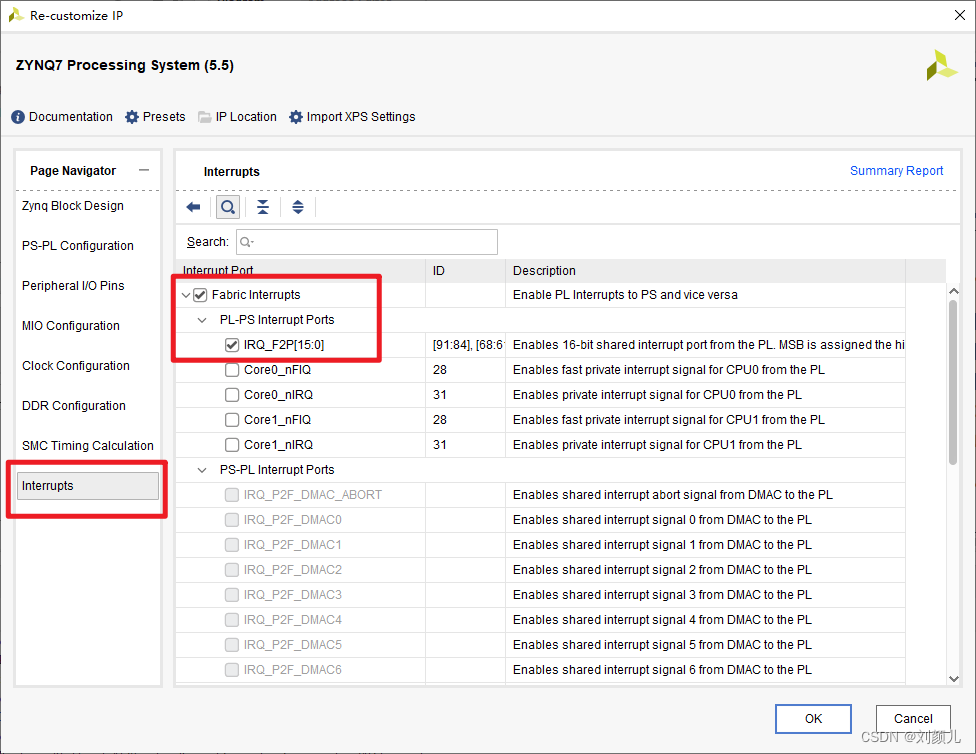Click the collapse all toolbar icon
The width and height of the screenshot is (976, 754).
pyautogui.click(x=263, y=207)
